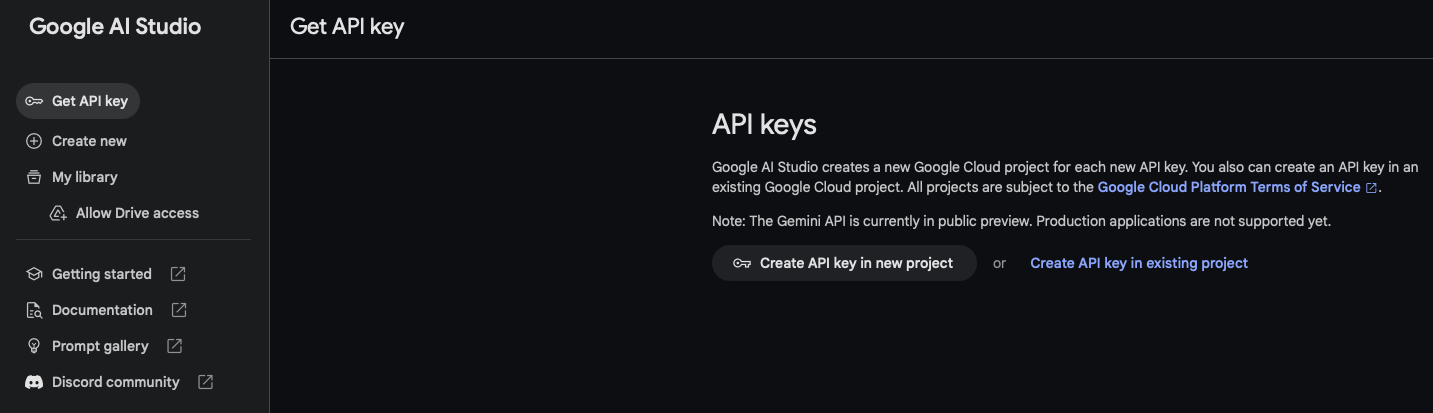Click the external link icon next to Discord community
1433x413 pixels.
coord(206,382)
